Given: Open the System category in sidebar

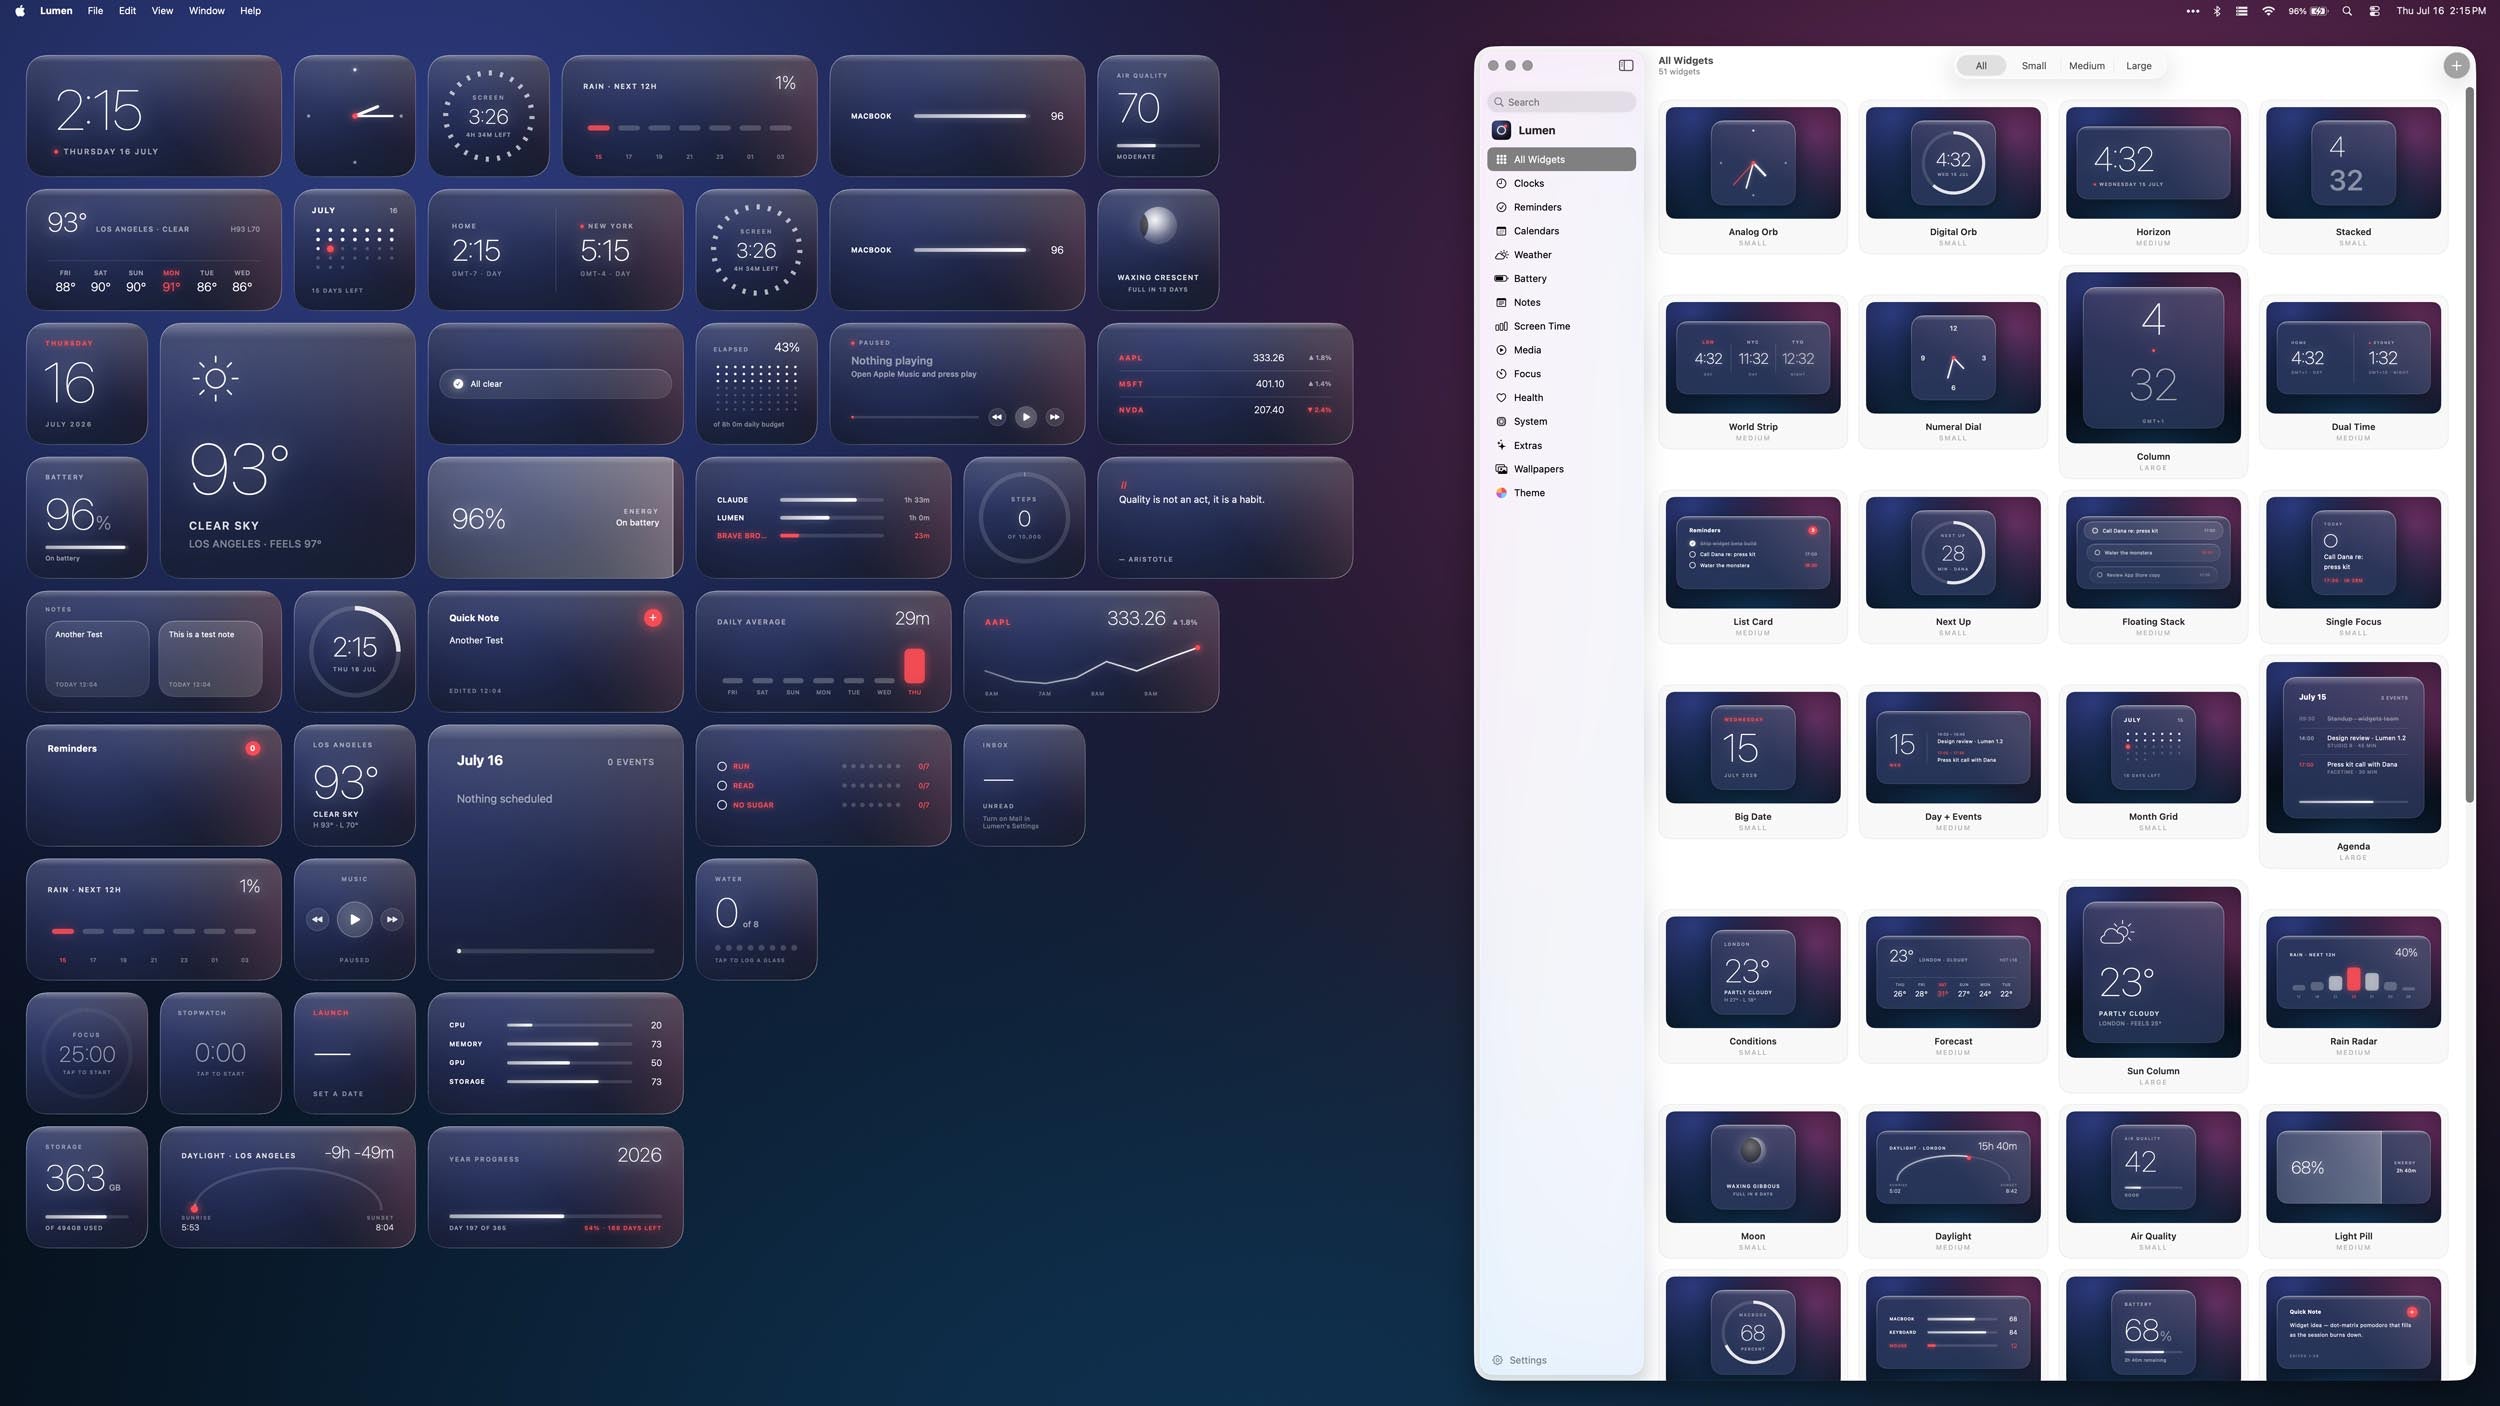Looking at the screenshot, I should [x=1561, y=422].
